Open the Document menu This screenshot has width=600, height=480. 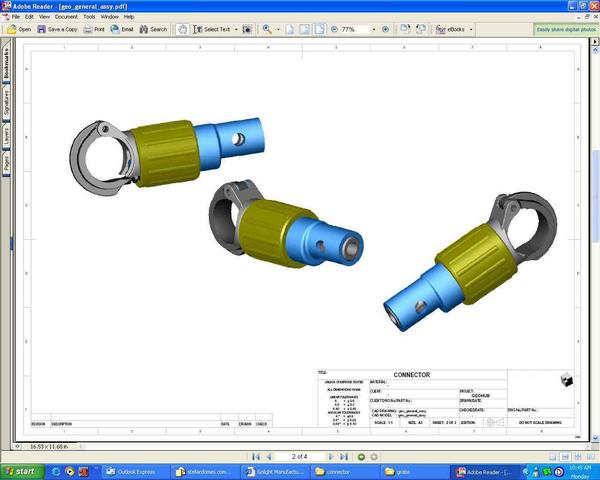pyautogui.click(x=66, y=17)
